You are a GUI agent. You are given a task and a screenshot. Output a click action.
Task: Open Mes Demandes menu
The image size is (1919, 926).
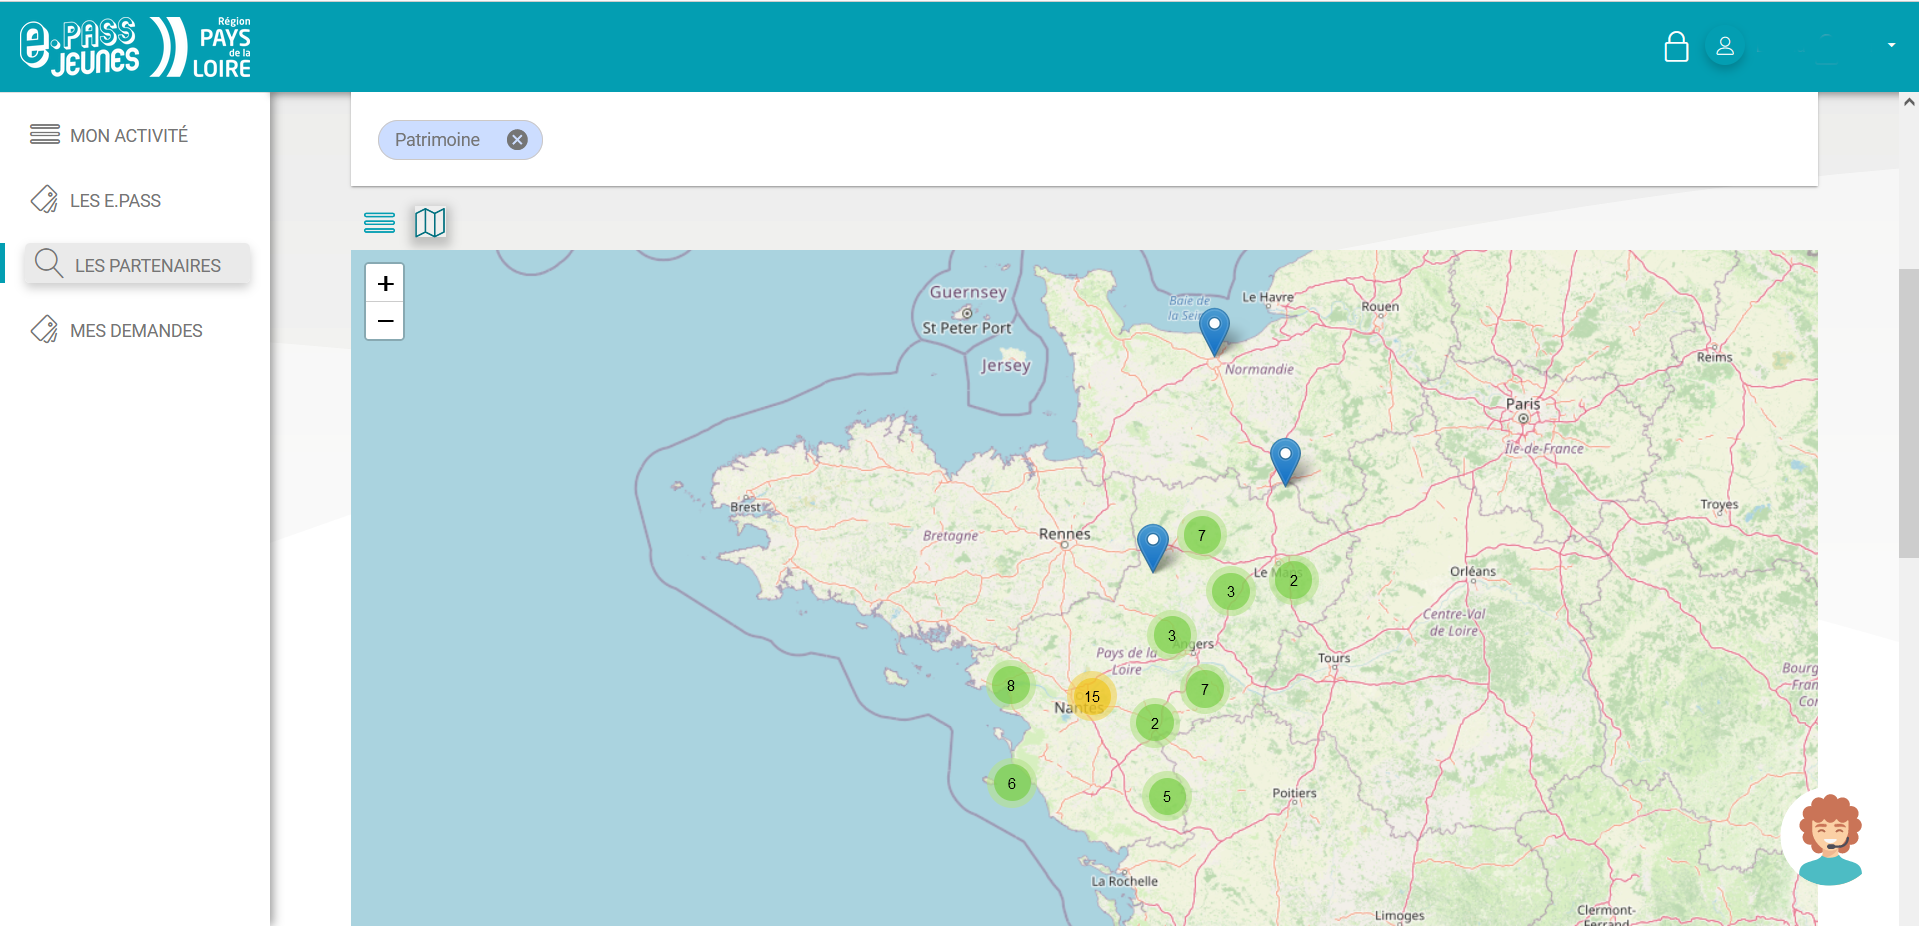[136, 330]
